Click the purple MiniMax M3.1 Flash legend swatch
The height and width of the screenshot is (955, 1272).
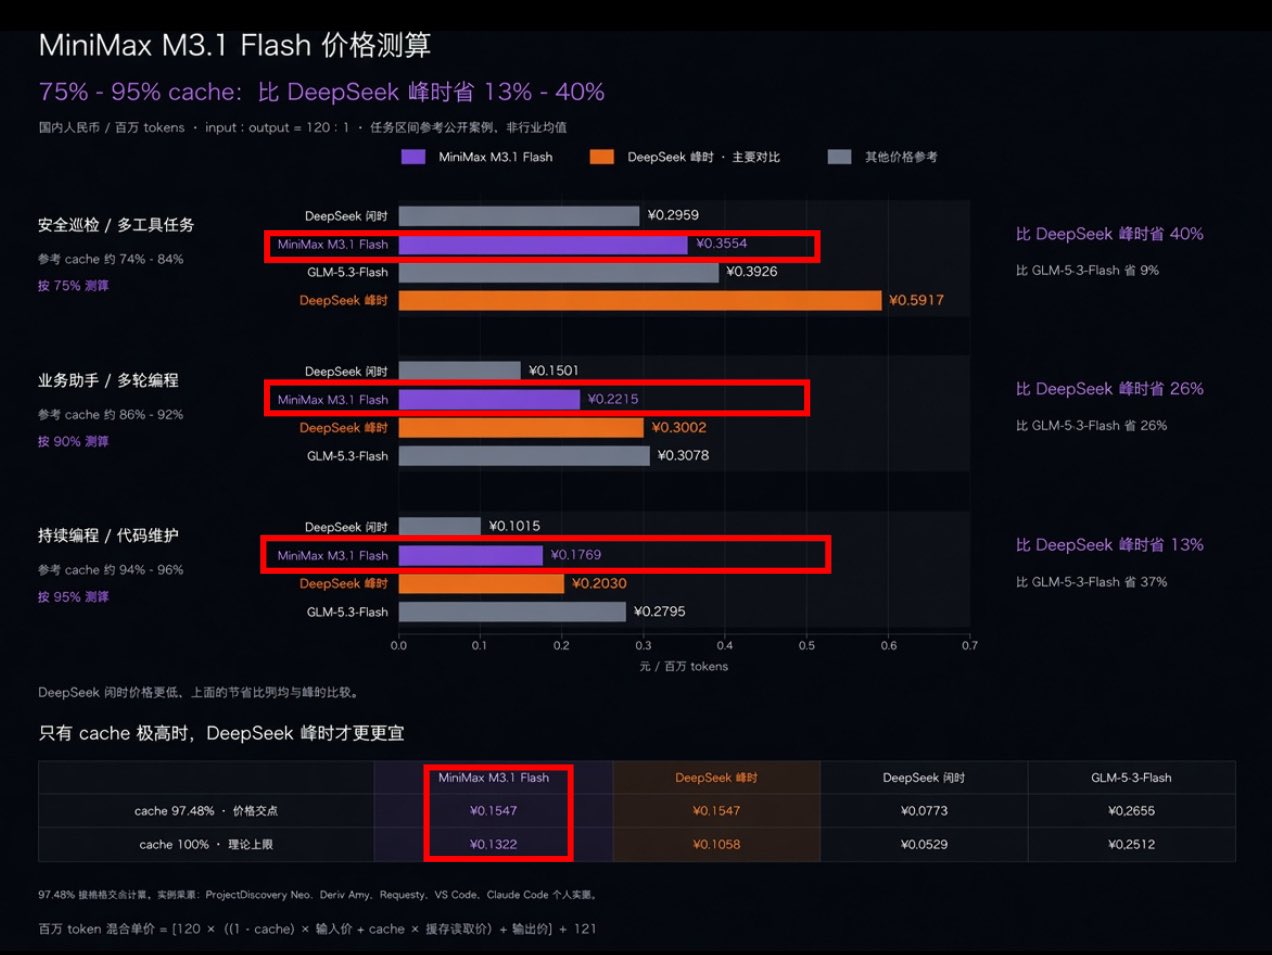click(413, 157)
